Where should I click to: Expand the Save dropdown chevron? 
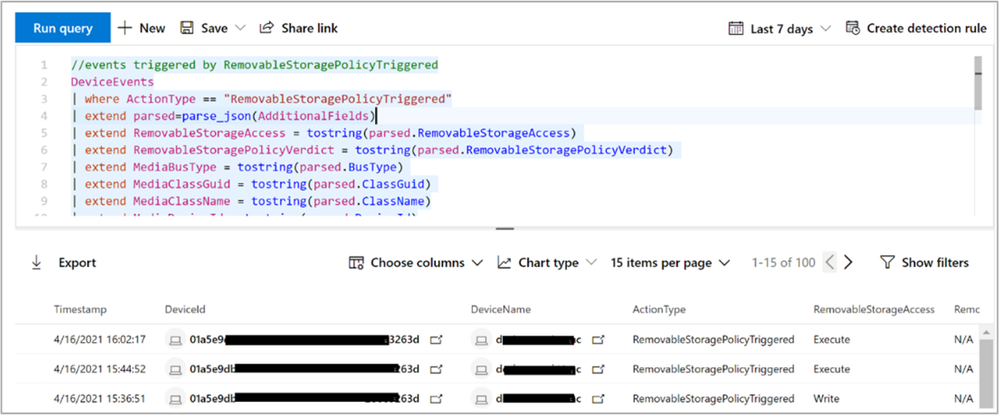pyautogui.click(x=240, y=28)
